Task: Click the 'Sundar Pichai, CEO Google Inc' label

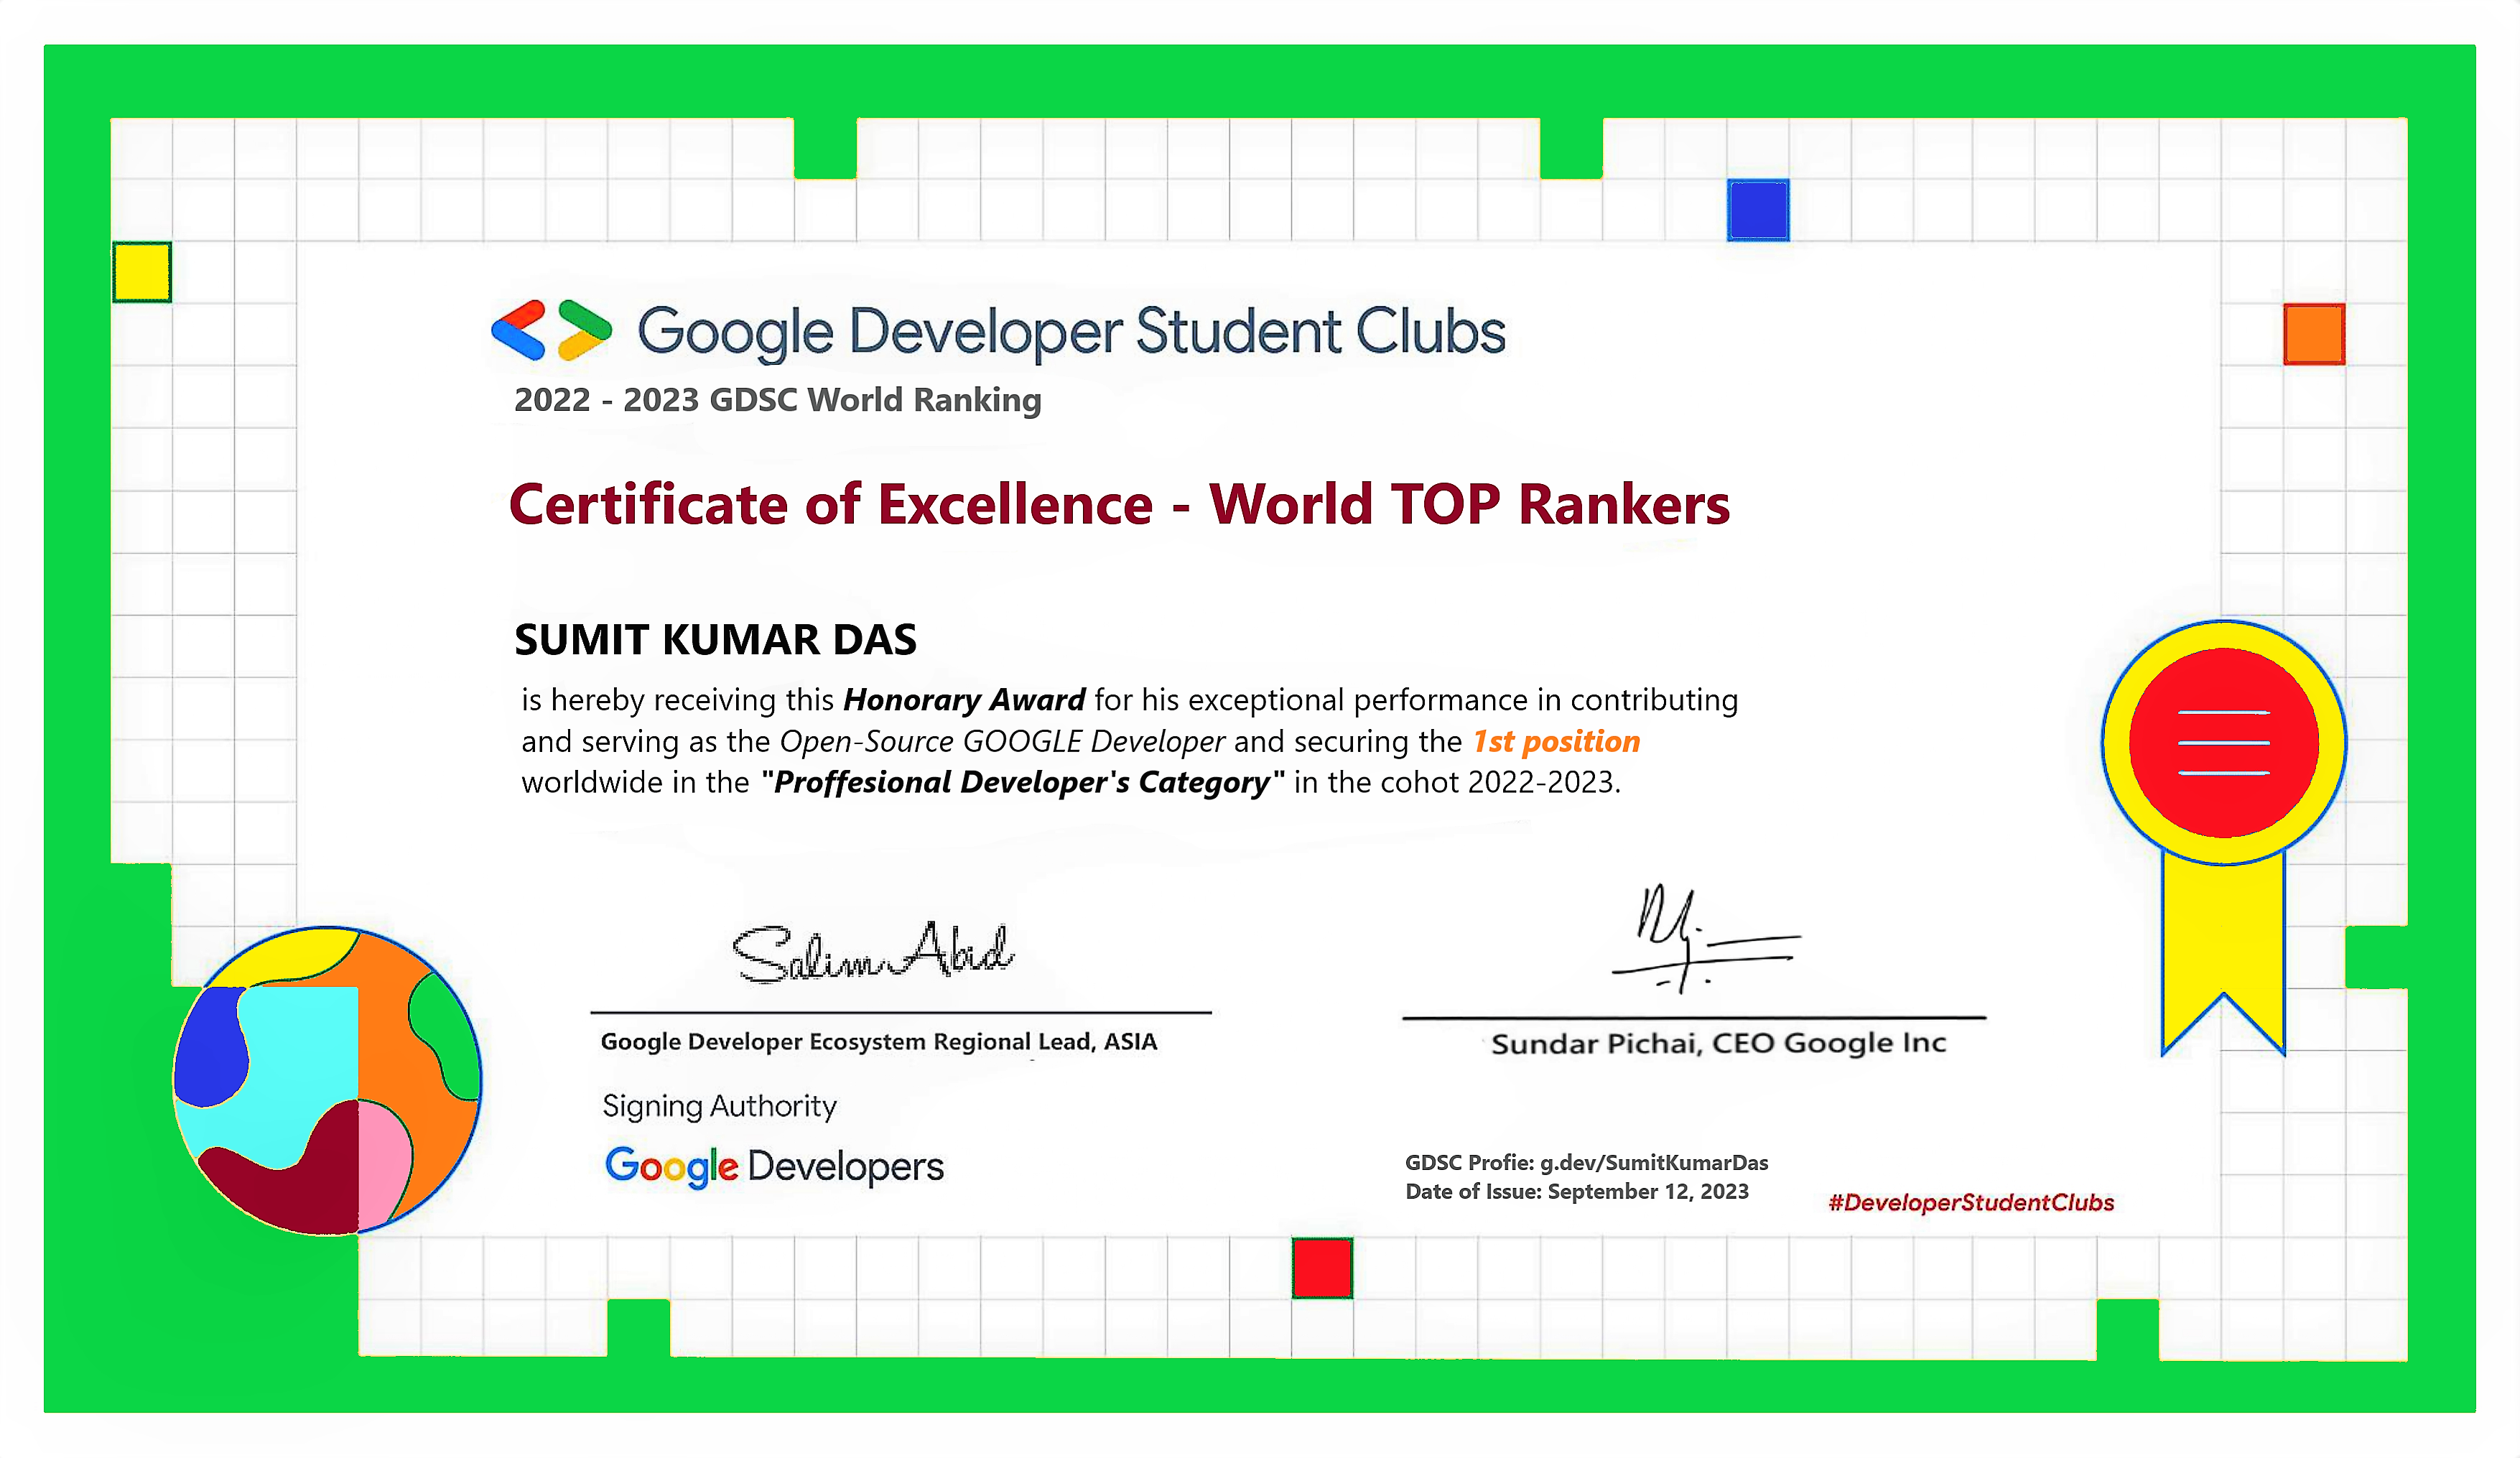Action: 1718,1043
